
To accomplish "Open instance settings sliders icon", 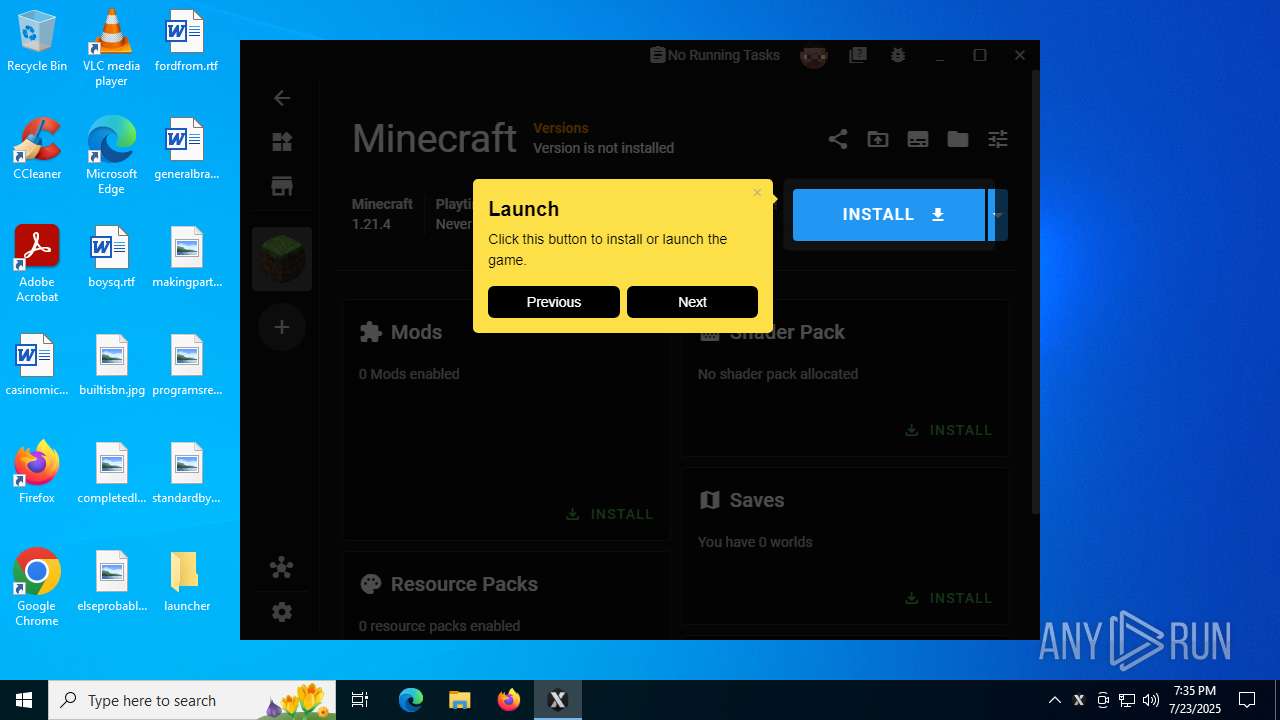I will coord(998,139).
